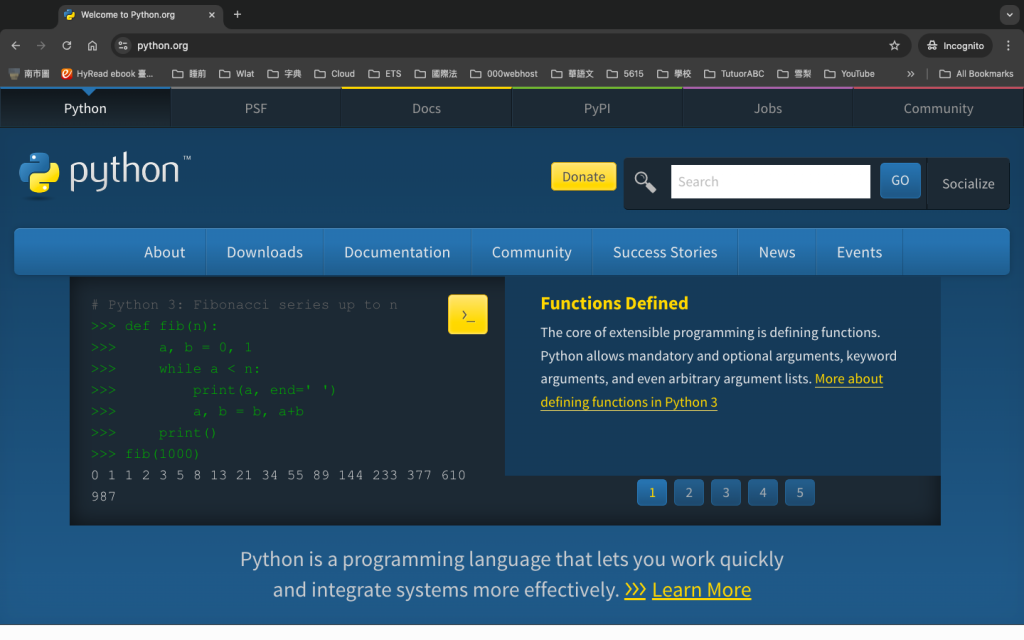Select slide 5 of the code carousel
Viewport: 1024px width, 640px height.
click(800, 492)
